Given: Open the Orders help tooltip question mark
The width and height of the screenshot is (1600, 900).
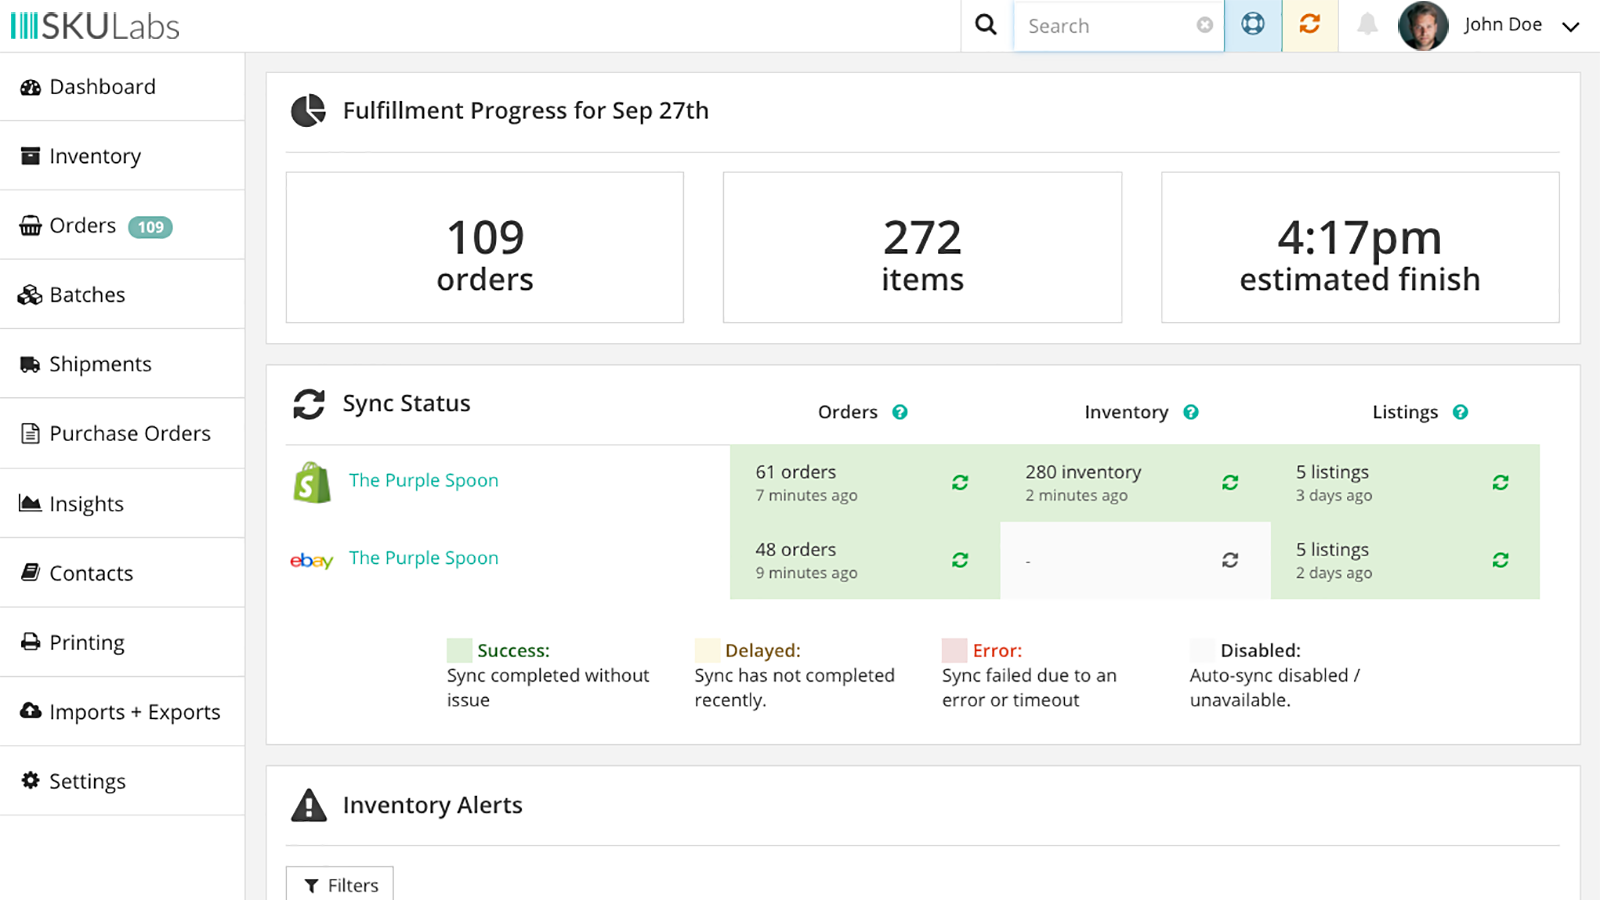Looking at the screenshot, I should tap(900, 411).
